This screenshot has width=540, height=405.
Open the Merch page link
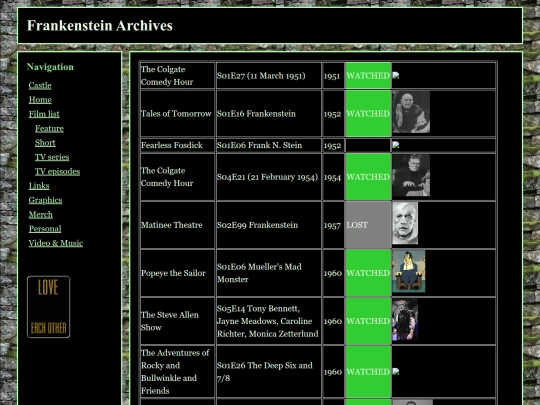[x=41, y=215]
